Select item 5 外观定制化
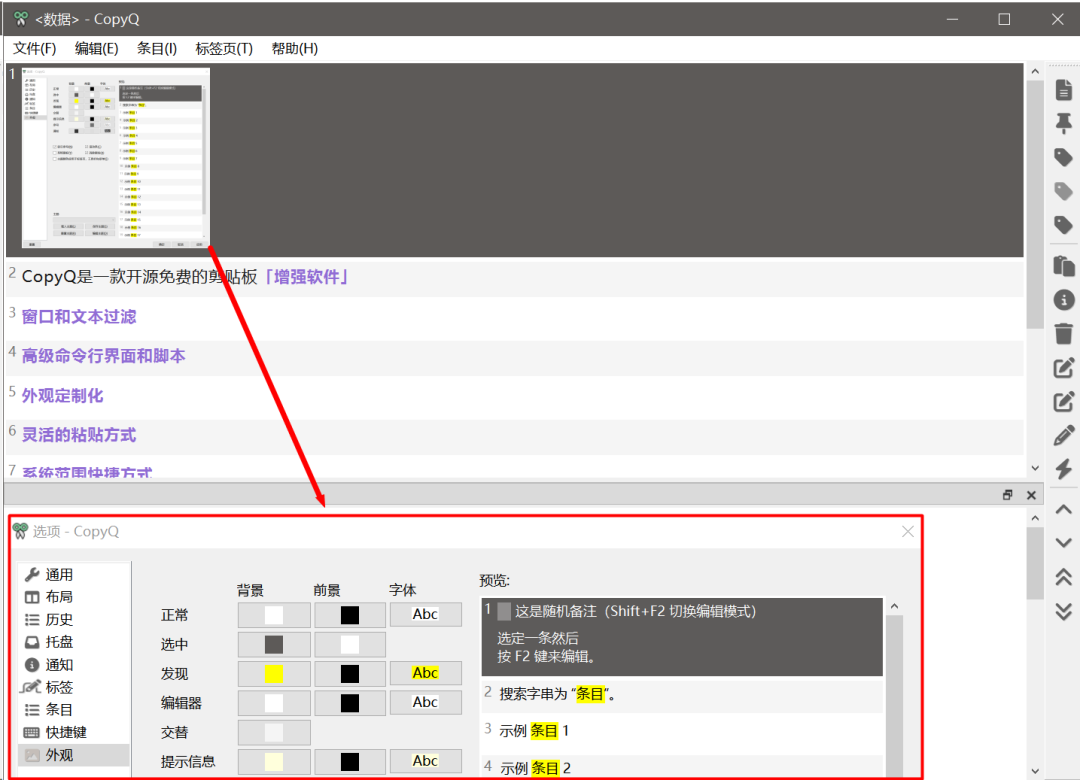This screenshot has height=780, width=1080. pos(515,396)
